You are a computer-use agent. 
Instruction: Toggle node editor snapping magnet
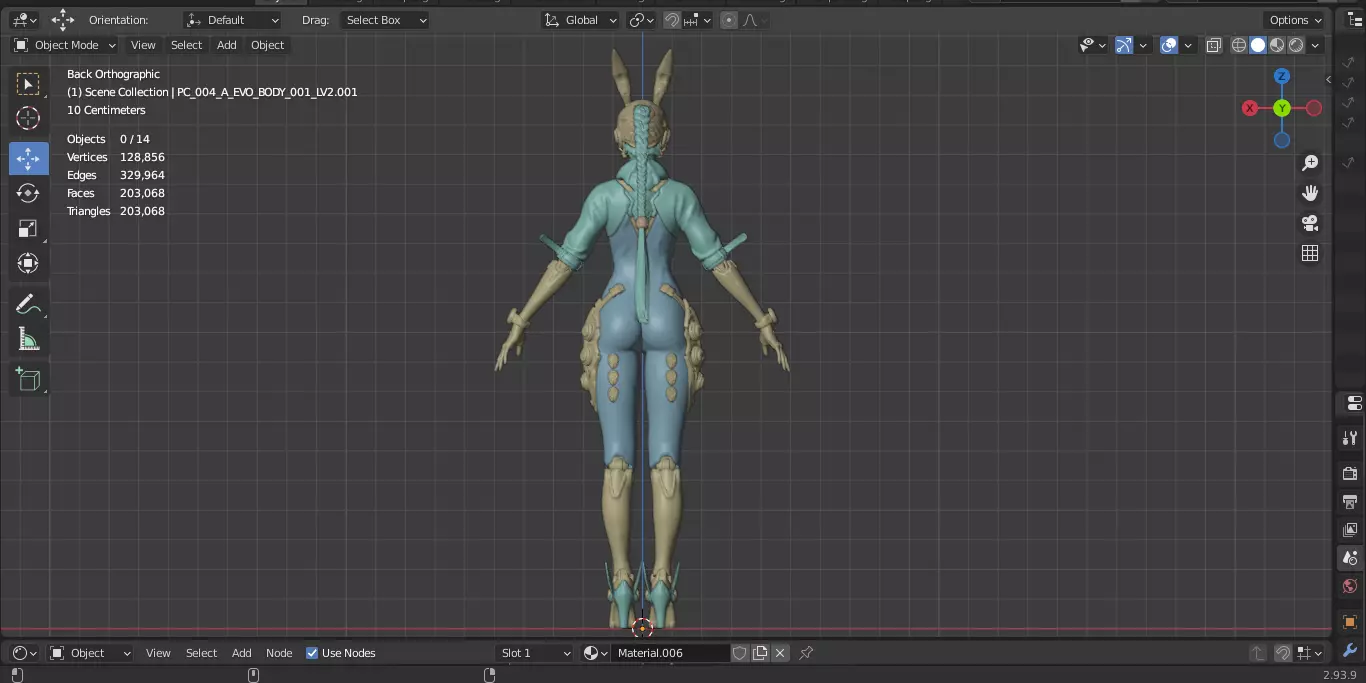tap(1283, 653)
